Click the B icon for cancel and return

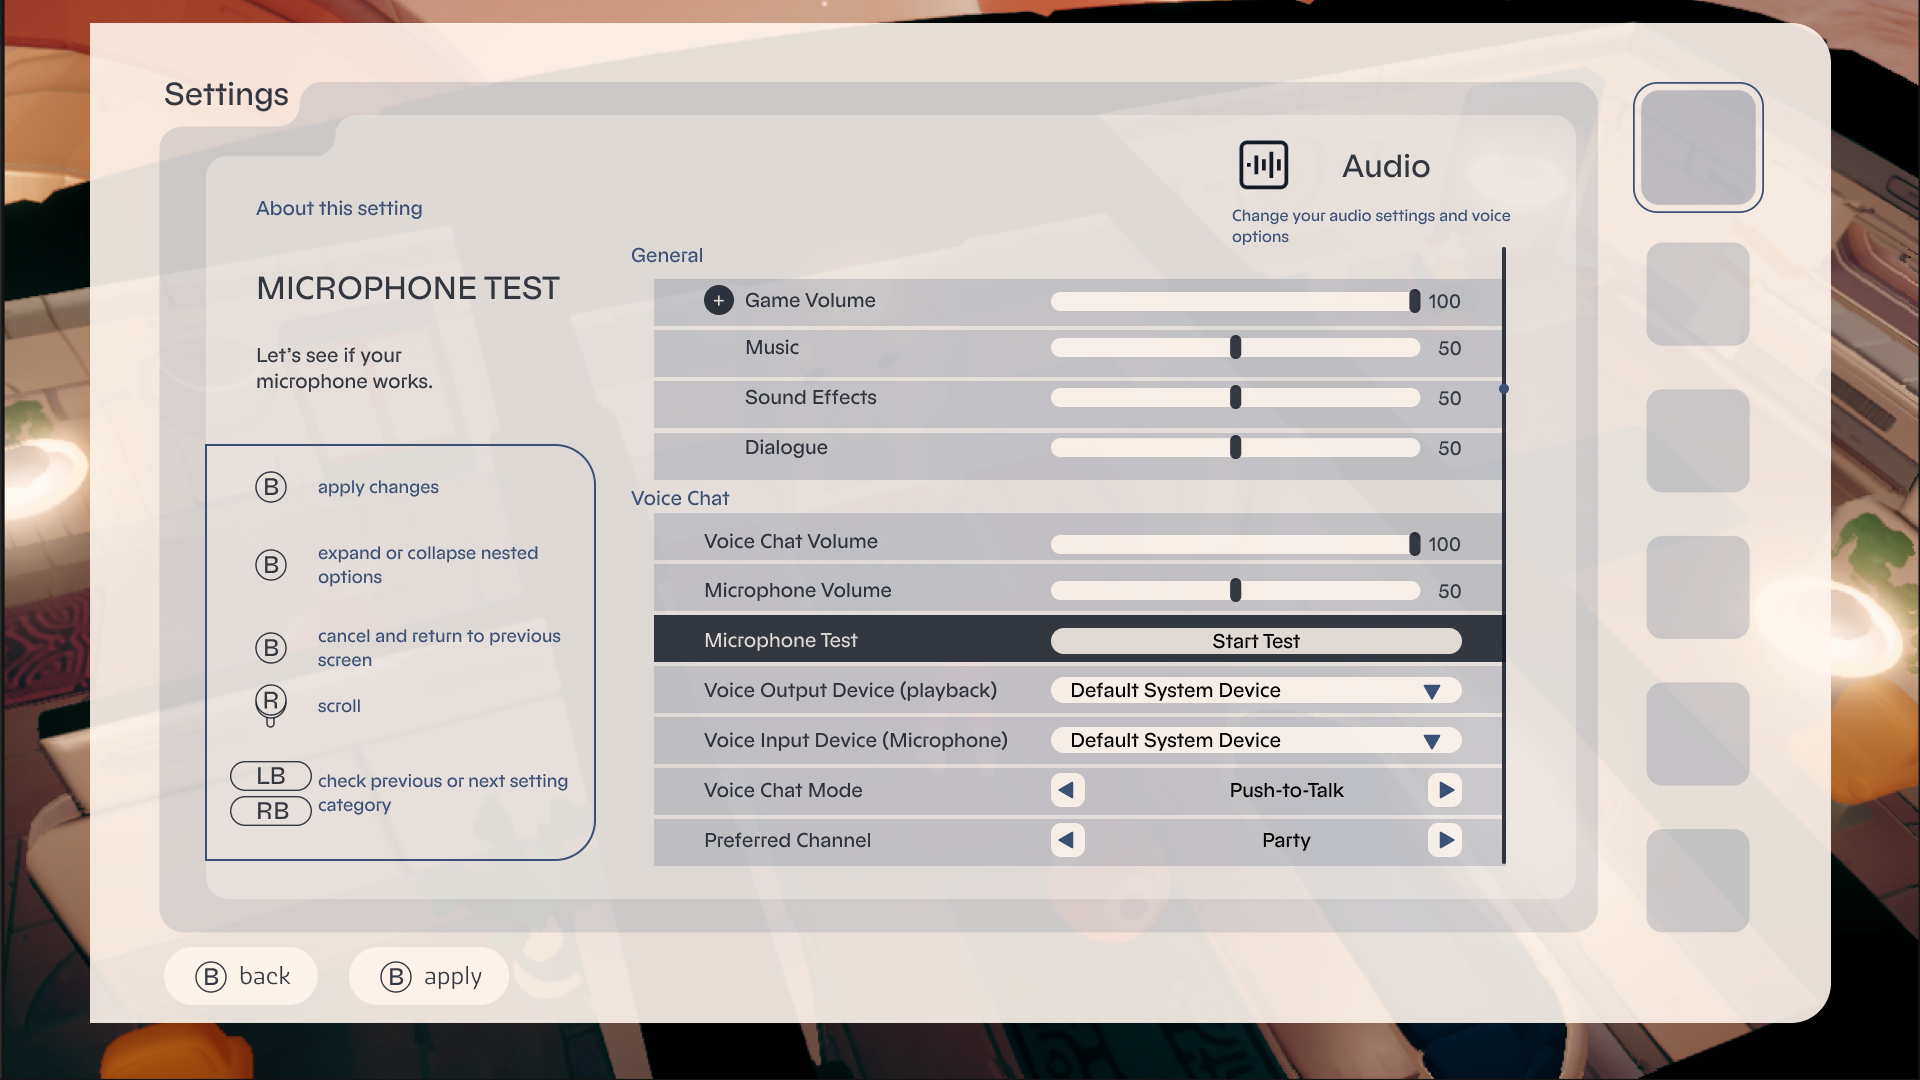coord(270,647)
